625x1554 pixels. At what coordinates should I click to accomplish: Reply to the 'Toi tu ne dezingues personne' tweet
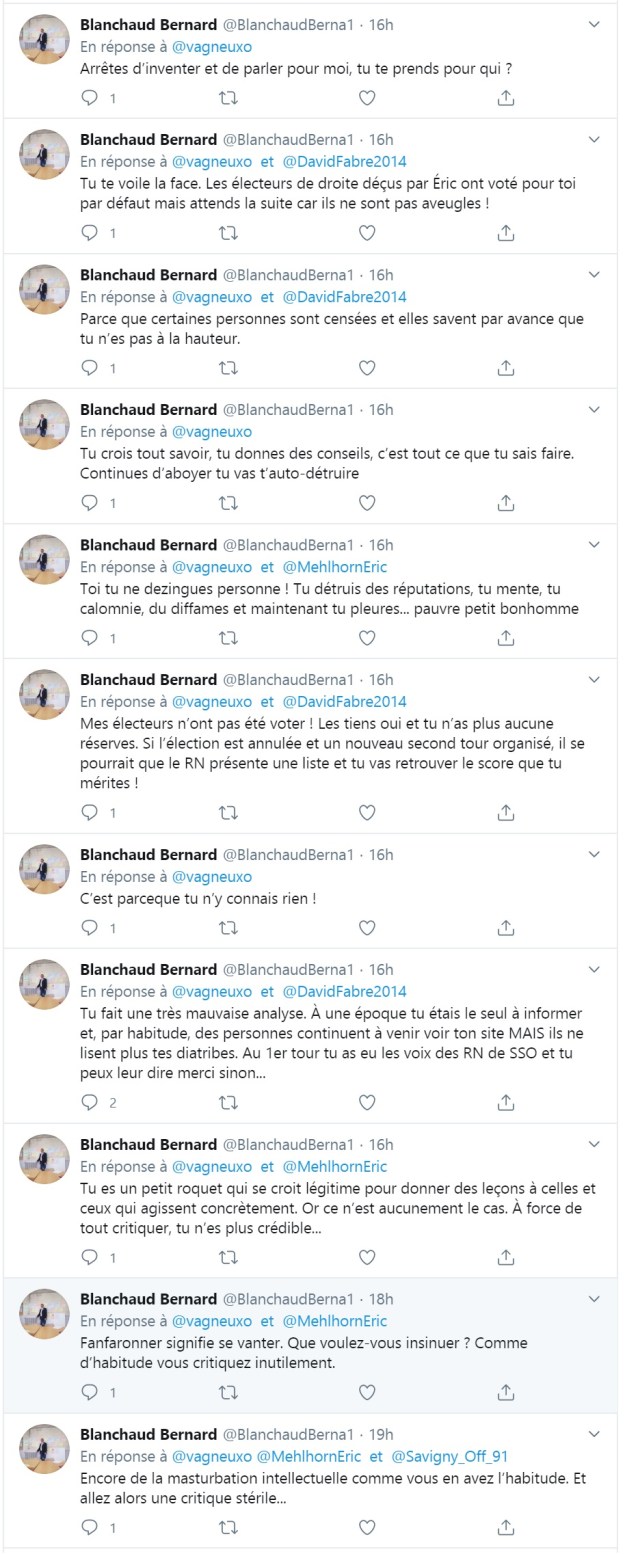(x=90, y=638)
